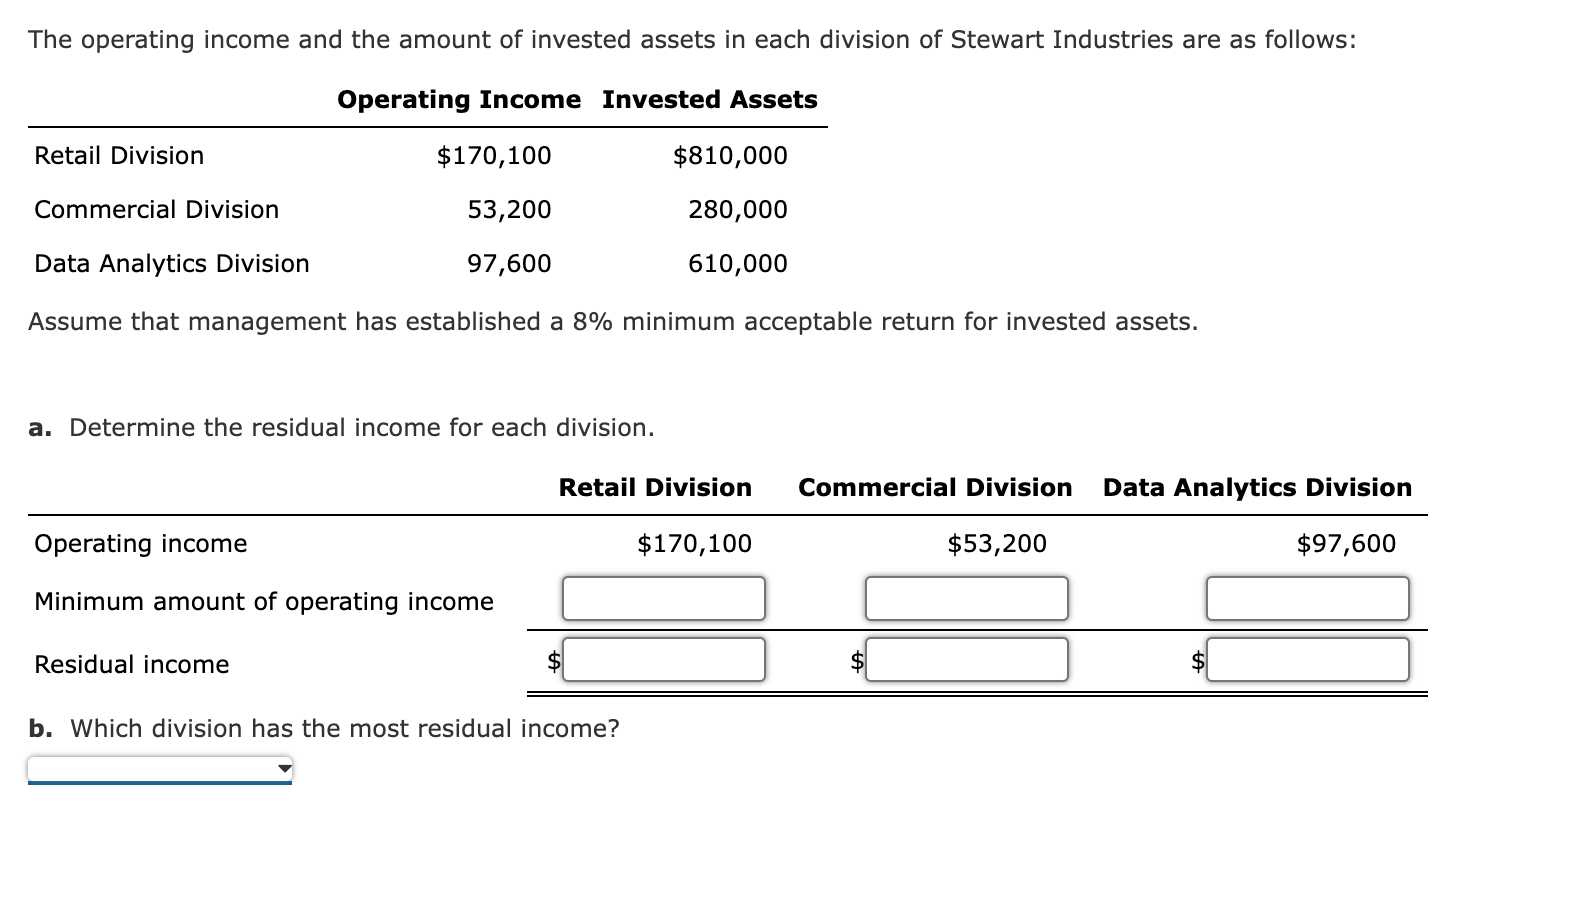Click the Retail Division row label
The width and height of the screenshot is (1580, 900).
pyautogui.click(x=118, y=155)
